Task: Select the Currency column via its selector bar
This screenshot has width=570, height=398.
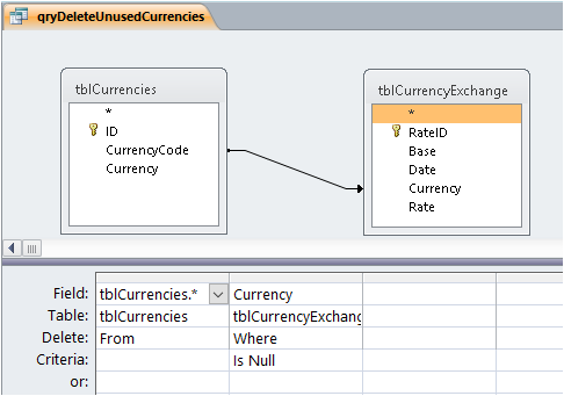Action: pos(296,278)
